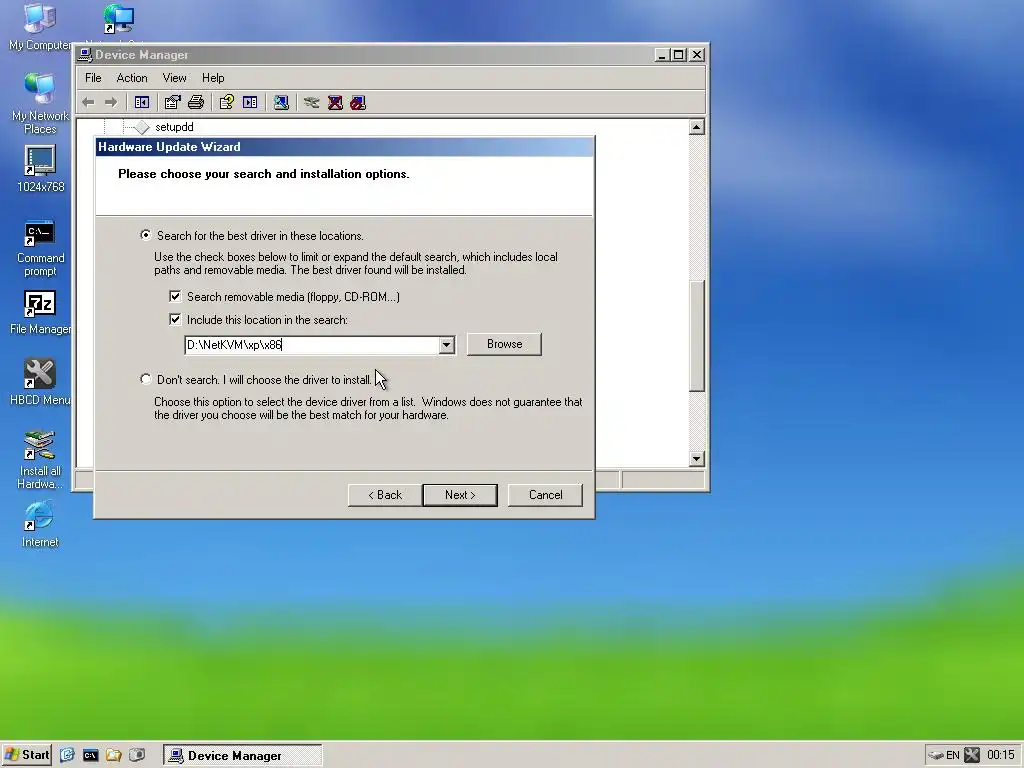Select the Install all Hardware desktop icon
The width and height of the screenshot is (1024, 768).
click(40, 460)
